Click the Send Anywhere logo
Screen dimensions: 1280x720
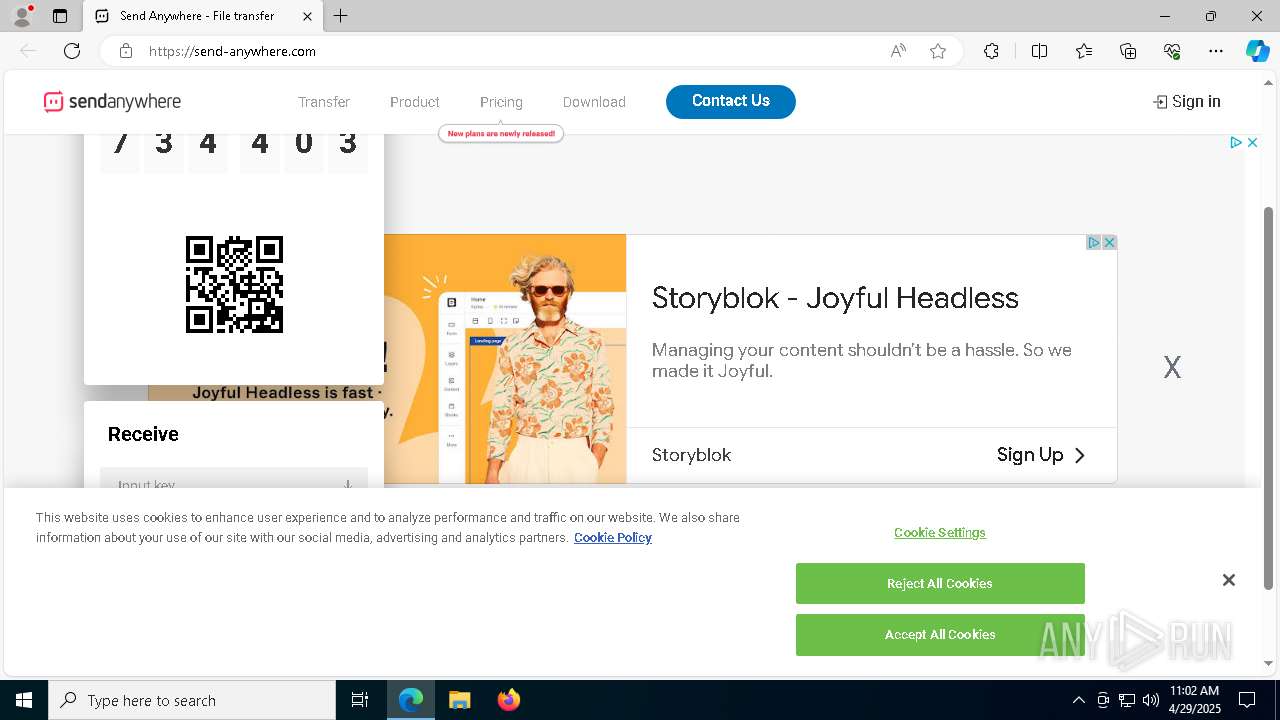[x=112, y=102]
